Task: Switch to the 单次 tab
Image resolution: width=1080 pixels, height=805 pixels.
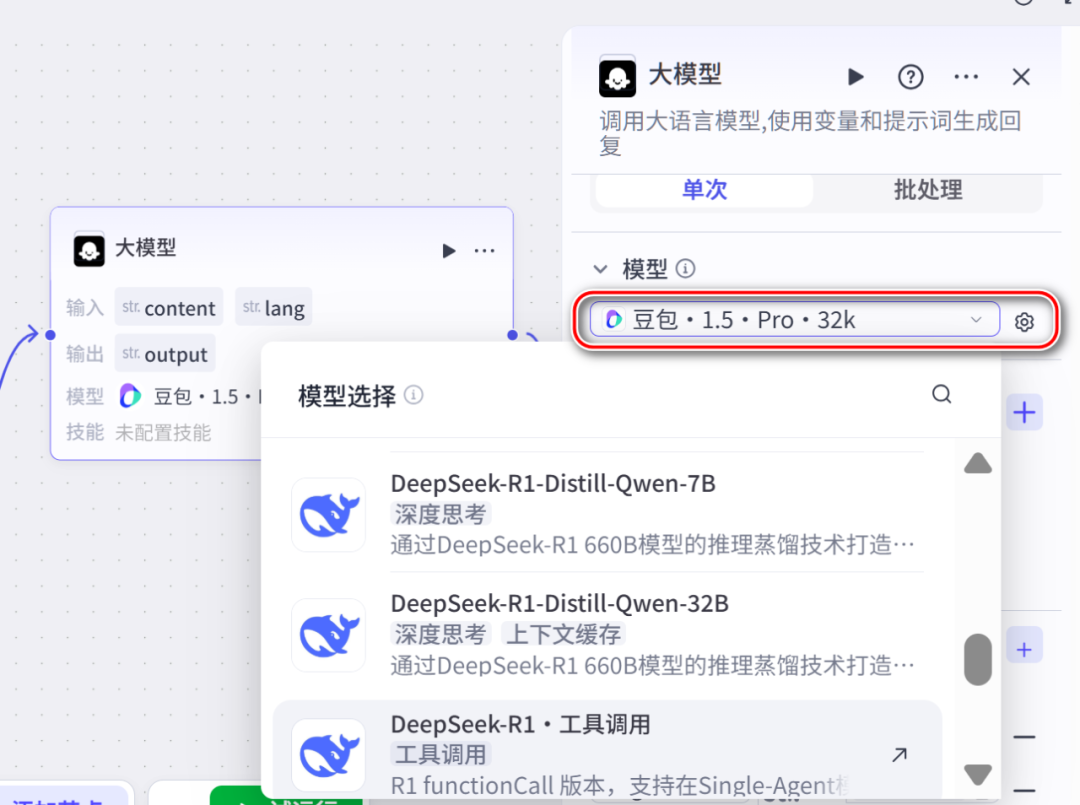Action: pyautogui.click(x=704, y=189)
